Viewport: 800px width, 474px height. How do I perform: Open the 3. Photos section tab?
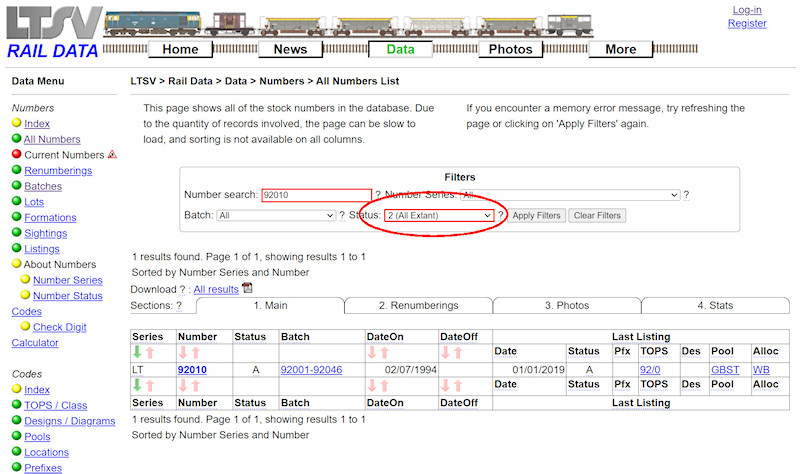(x=566, y=306)
